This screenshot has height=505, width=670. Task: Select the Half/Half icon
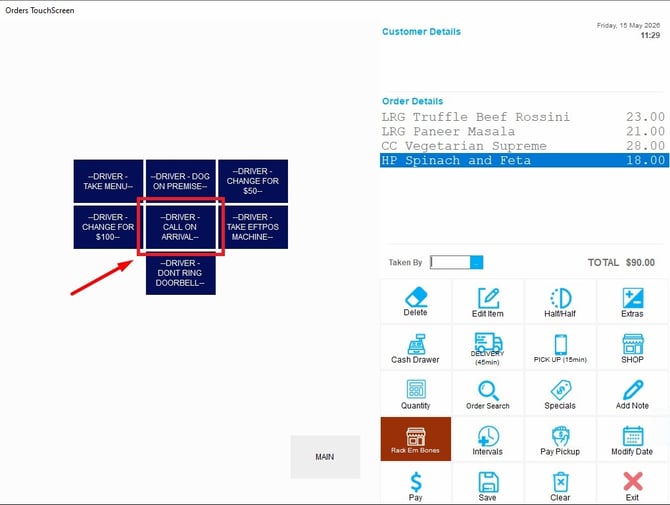point(560,298)
